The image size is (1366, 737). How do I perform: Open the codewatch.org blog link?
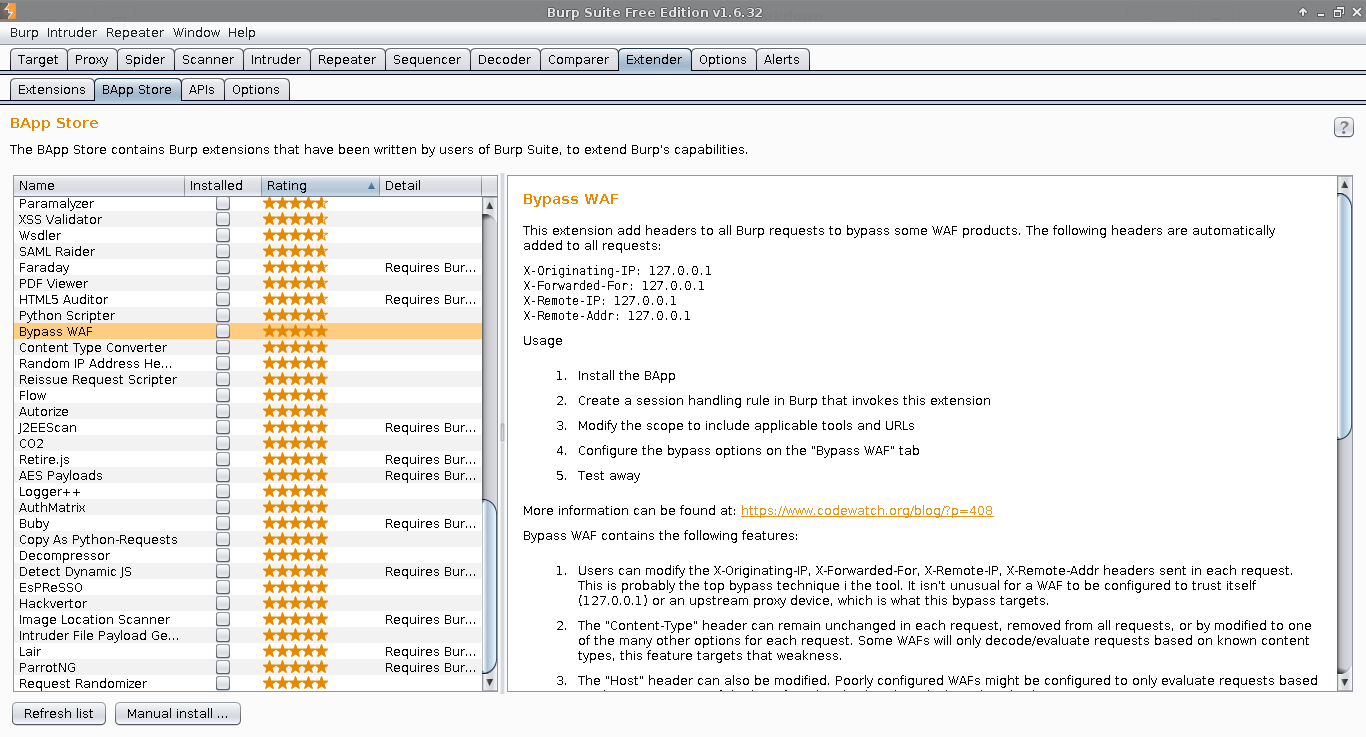click(x=867, y=511)
